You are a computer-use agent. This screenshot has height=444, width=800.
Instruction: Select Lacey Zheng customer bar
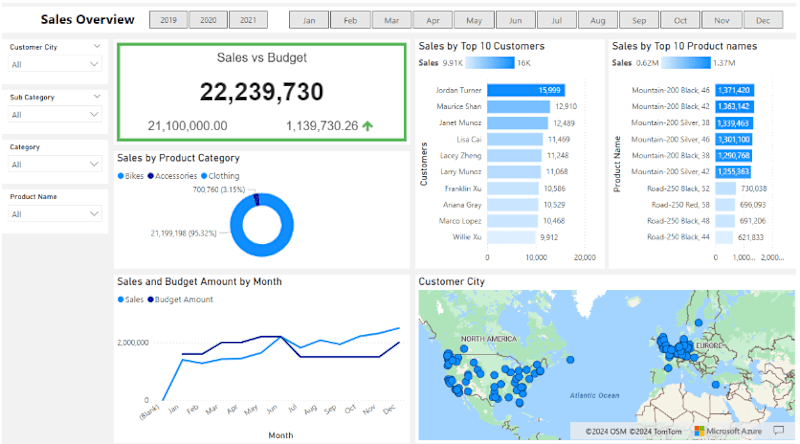click(x=514, y=155)
